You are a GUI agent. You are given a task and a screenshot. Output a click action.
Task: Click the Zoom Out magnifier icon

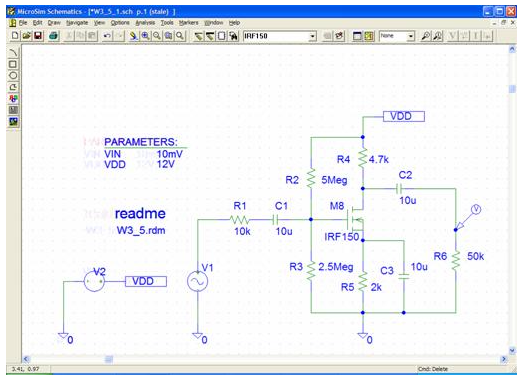157,36
